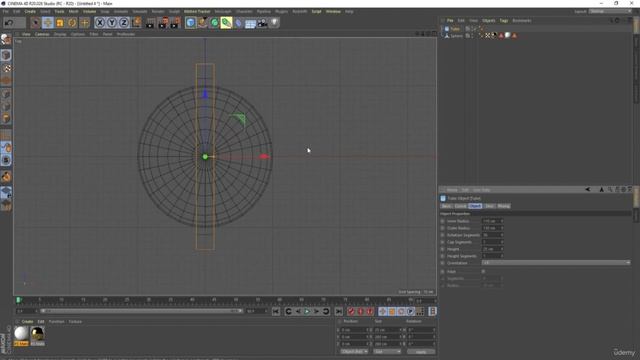Open the Orientation dropdown
The width and height of the screenshot is (640, 360).
[x=556, y=263]
